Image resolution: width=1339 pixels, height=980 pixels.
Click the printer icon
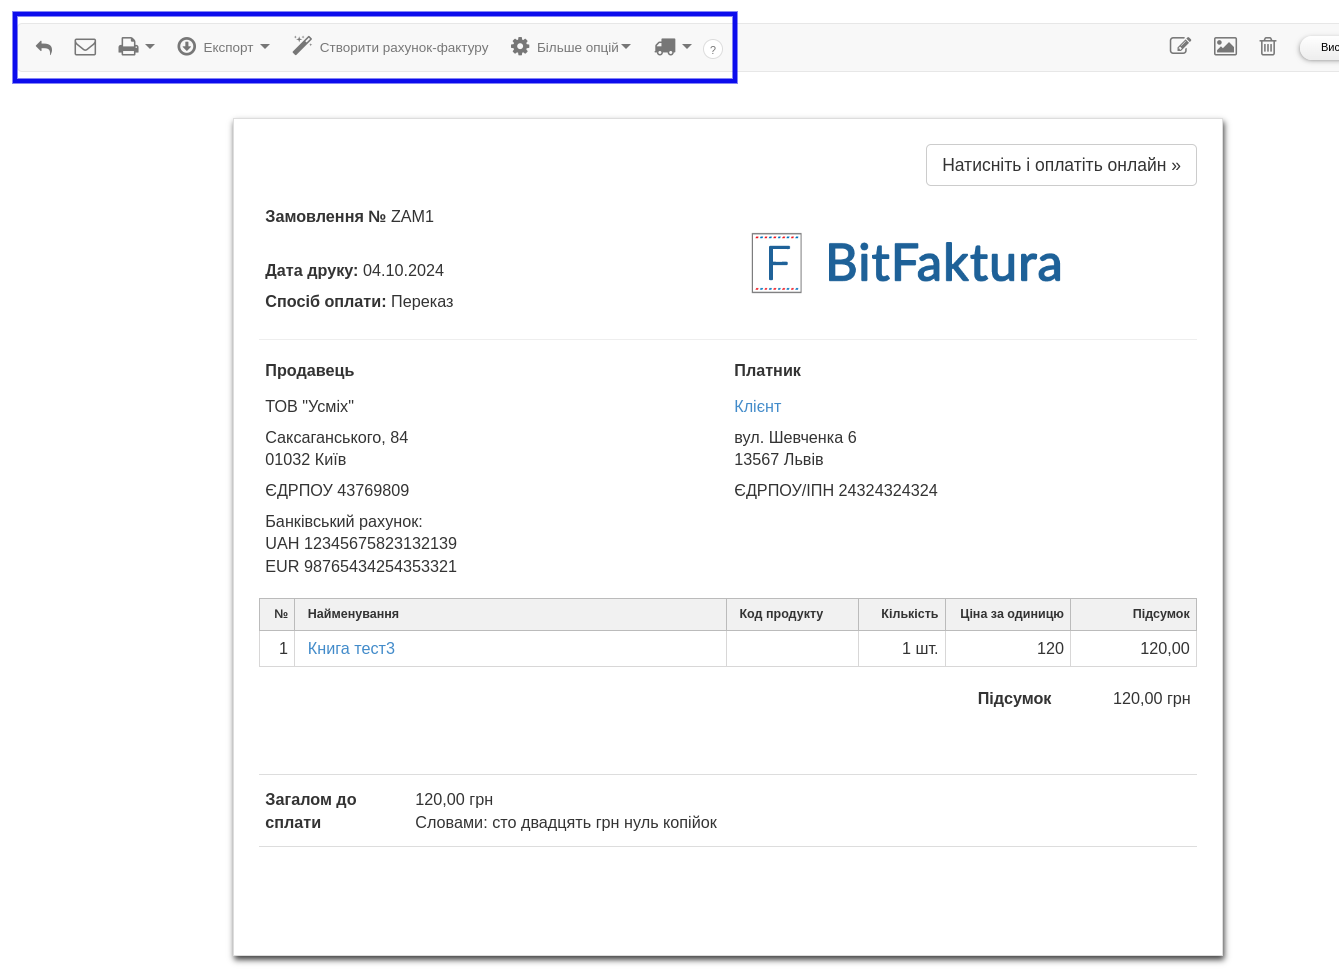(128, 47)
